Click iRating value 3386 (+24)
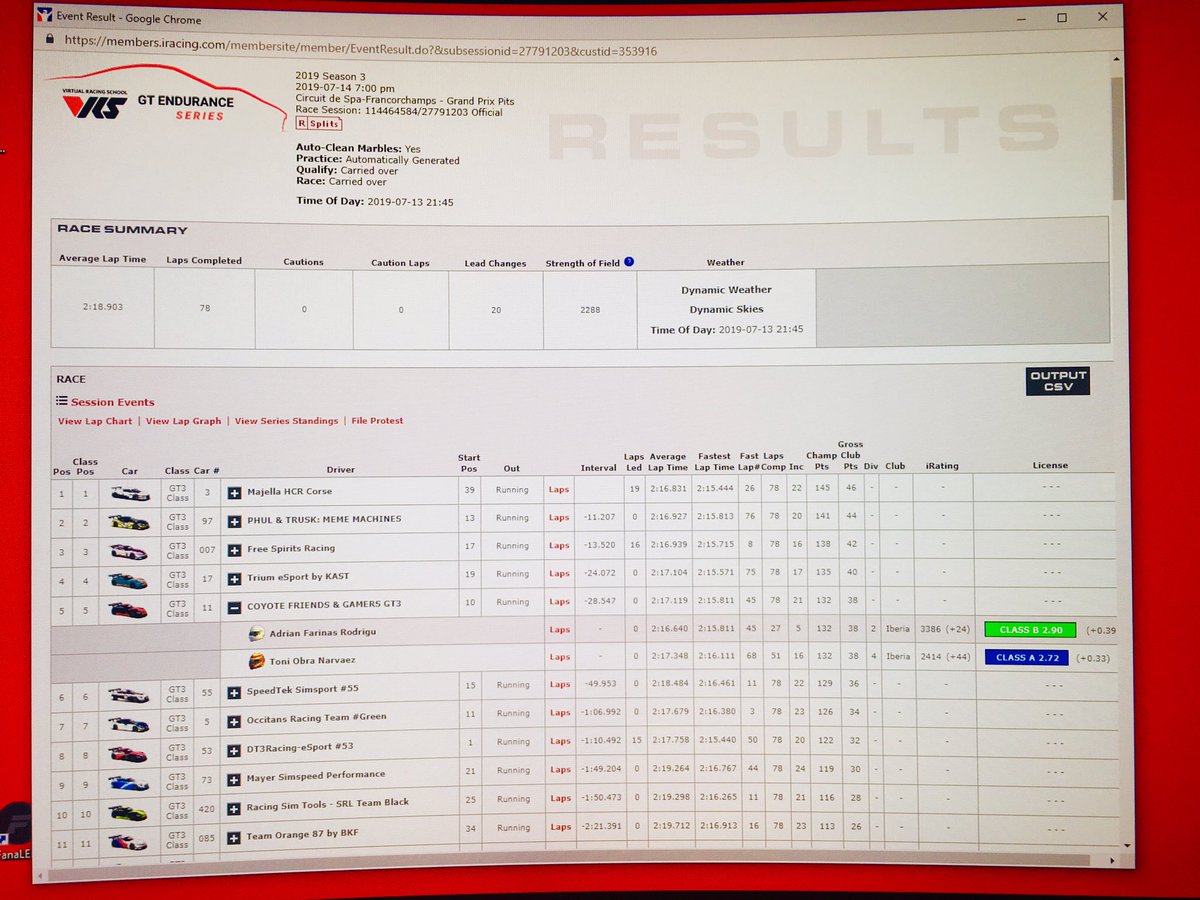1200x900 pixels. pyautogui.click(x=943, y=630)
